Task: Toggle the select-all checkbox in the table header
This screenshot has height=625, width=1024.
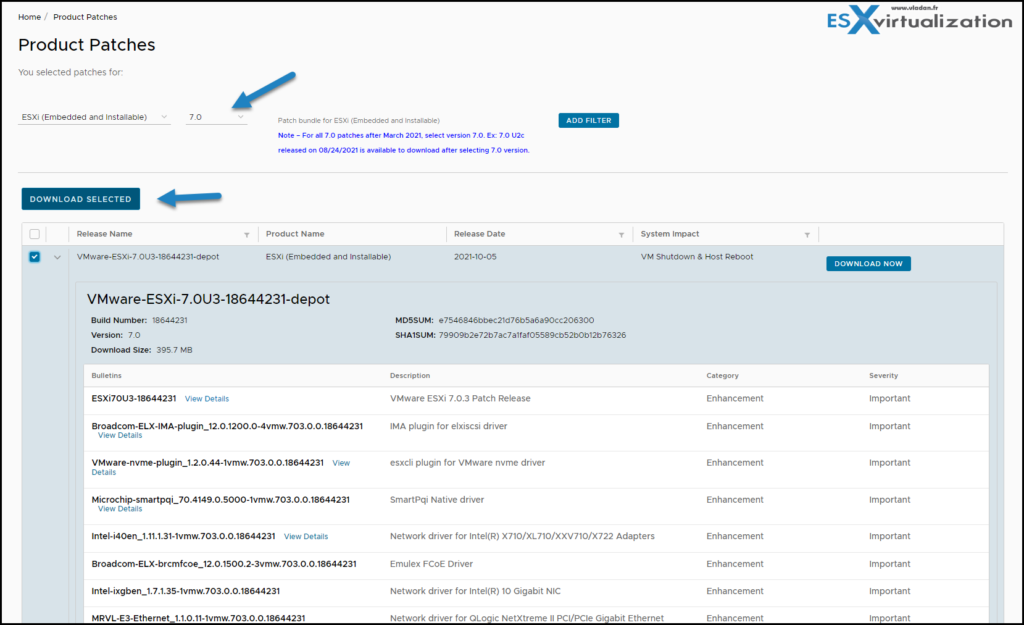Action: click(x=34, y=233)
